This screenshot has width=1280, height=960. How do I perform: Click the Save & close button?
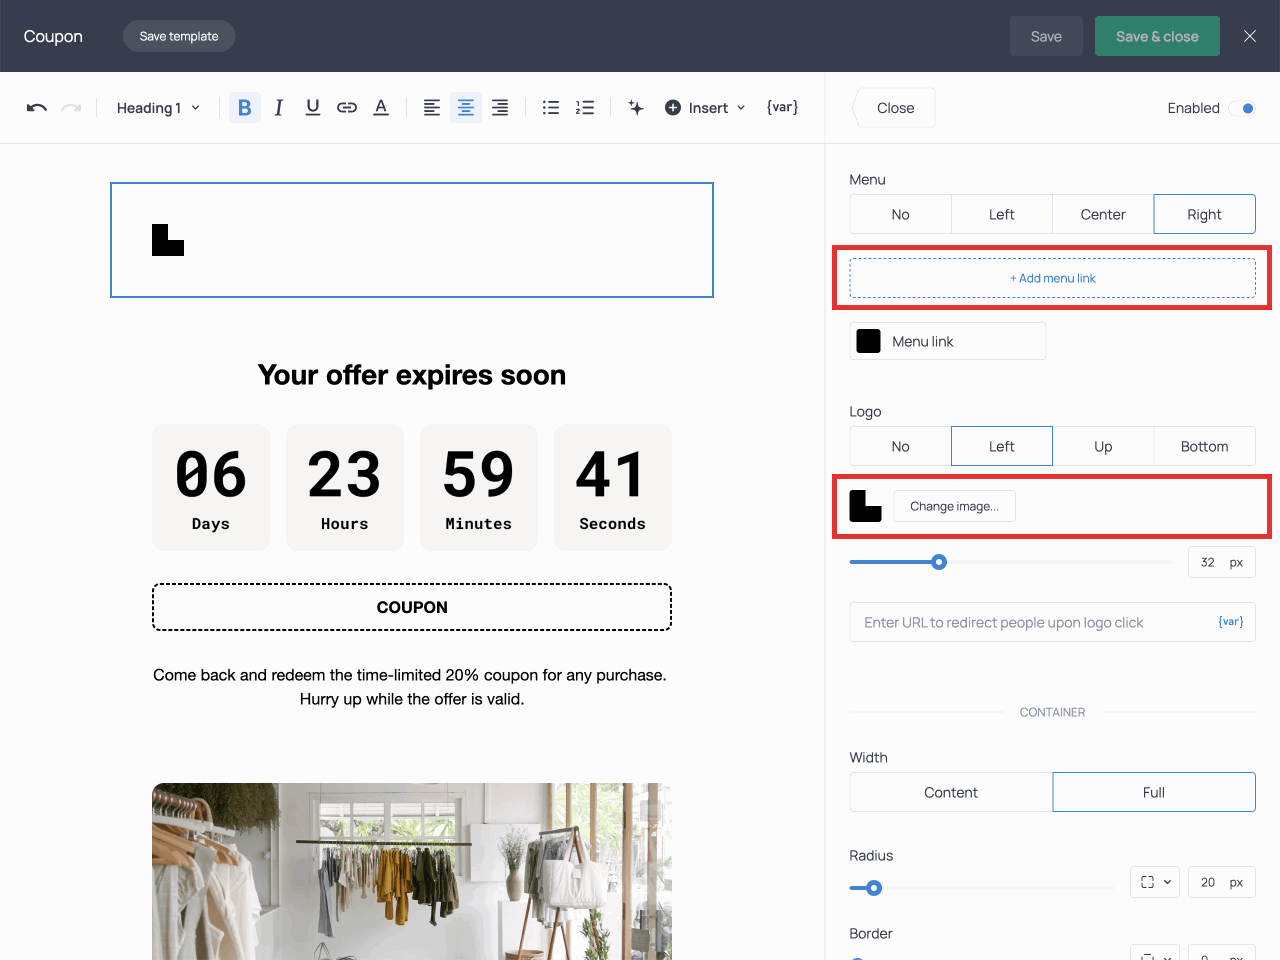(x=1157, y=36)
